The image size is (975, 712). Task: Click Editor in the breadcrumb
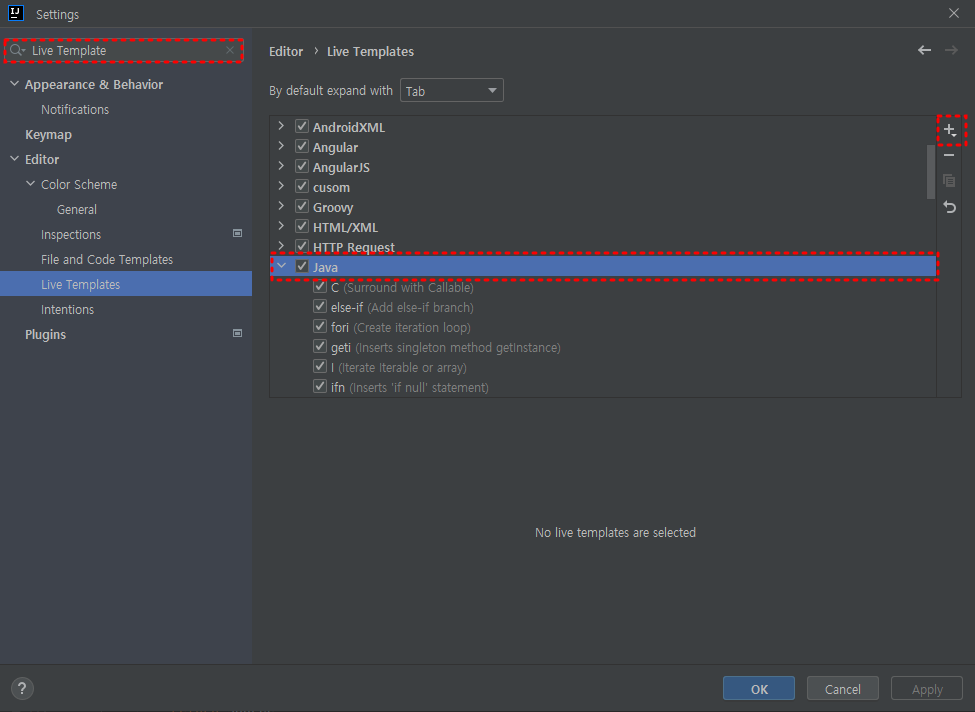(x=286, y=52)
